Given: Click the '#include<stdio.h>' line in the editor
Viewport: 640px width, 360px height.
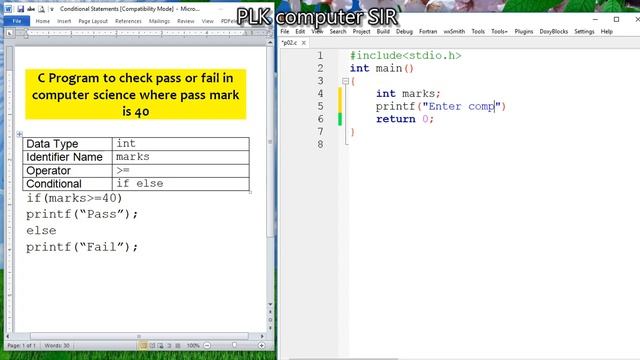Looking at the screenshot, I should [405, 56].
